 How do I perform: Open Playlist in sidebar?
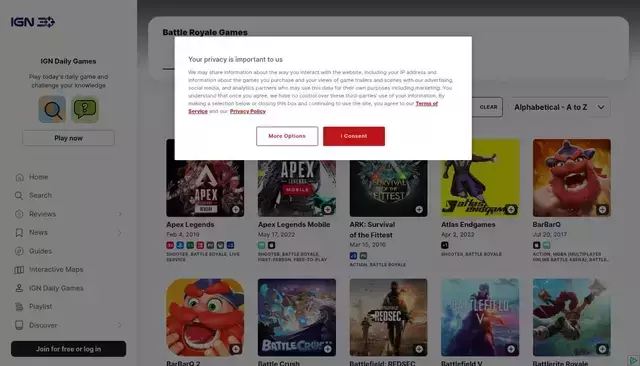tap(40, 306)
